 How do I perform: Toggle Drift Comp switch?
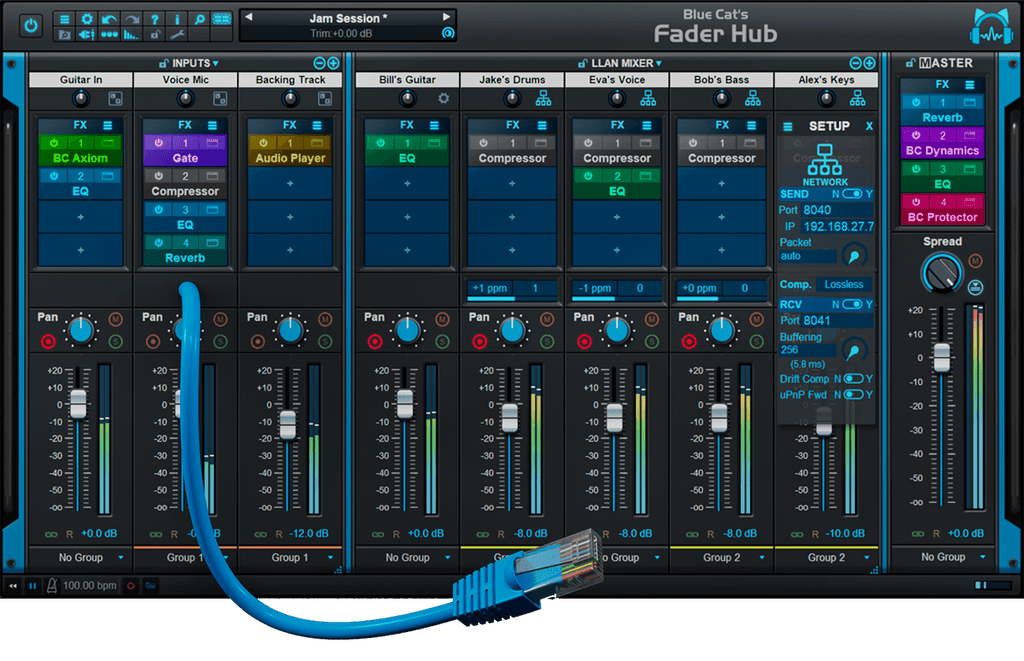[x=854, y=379]
